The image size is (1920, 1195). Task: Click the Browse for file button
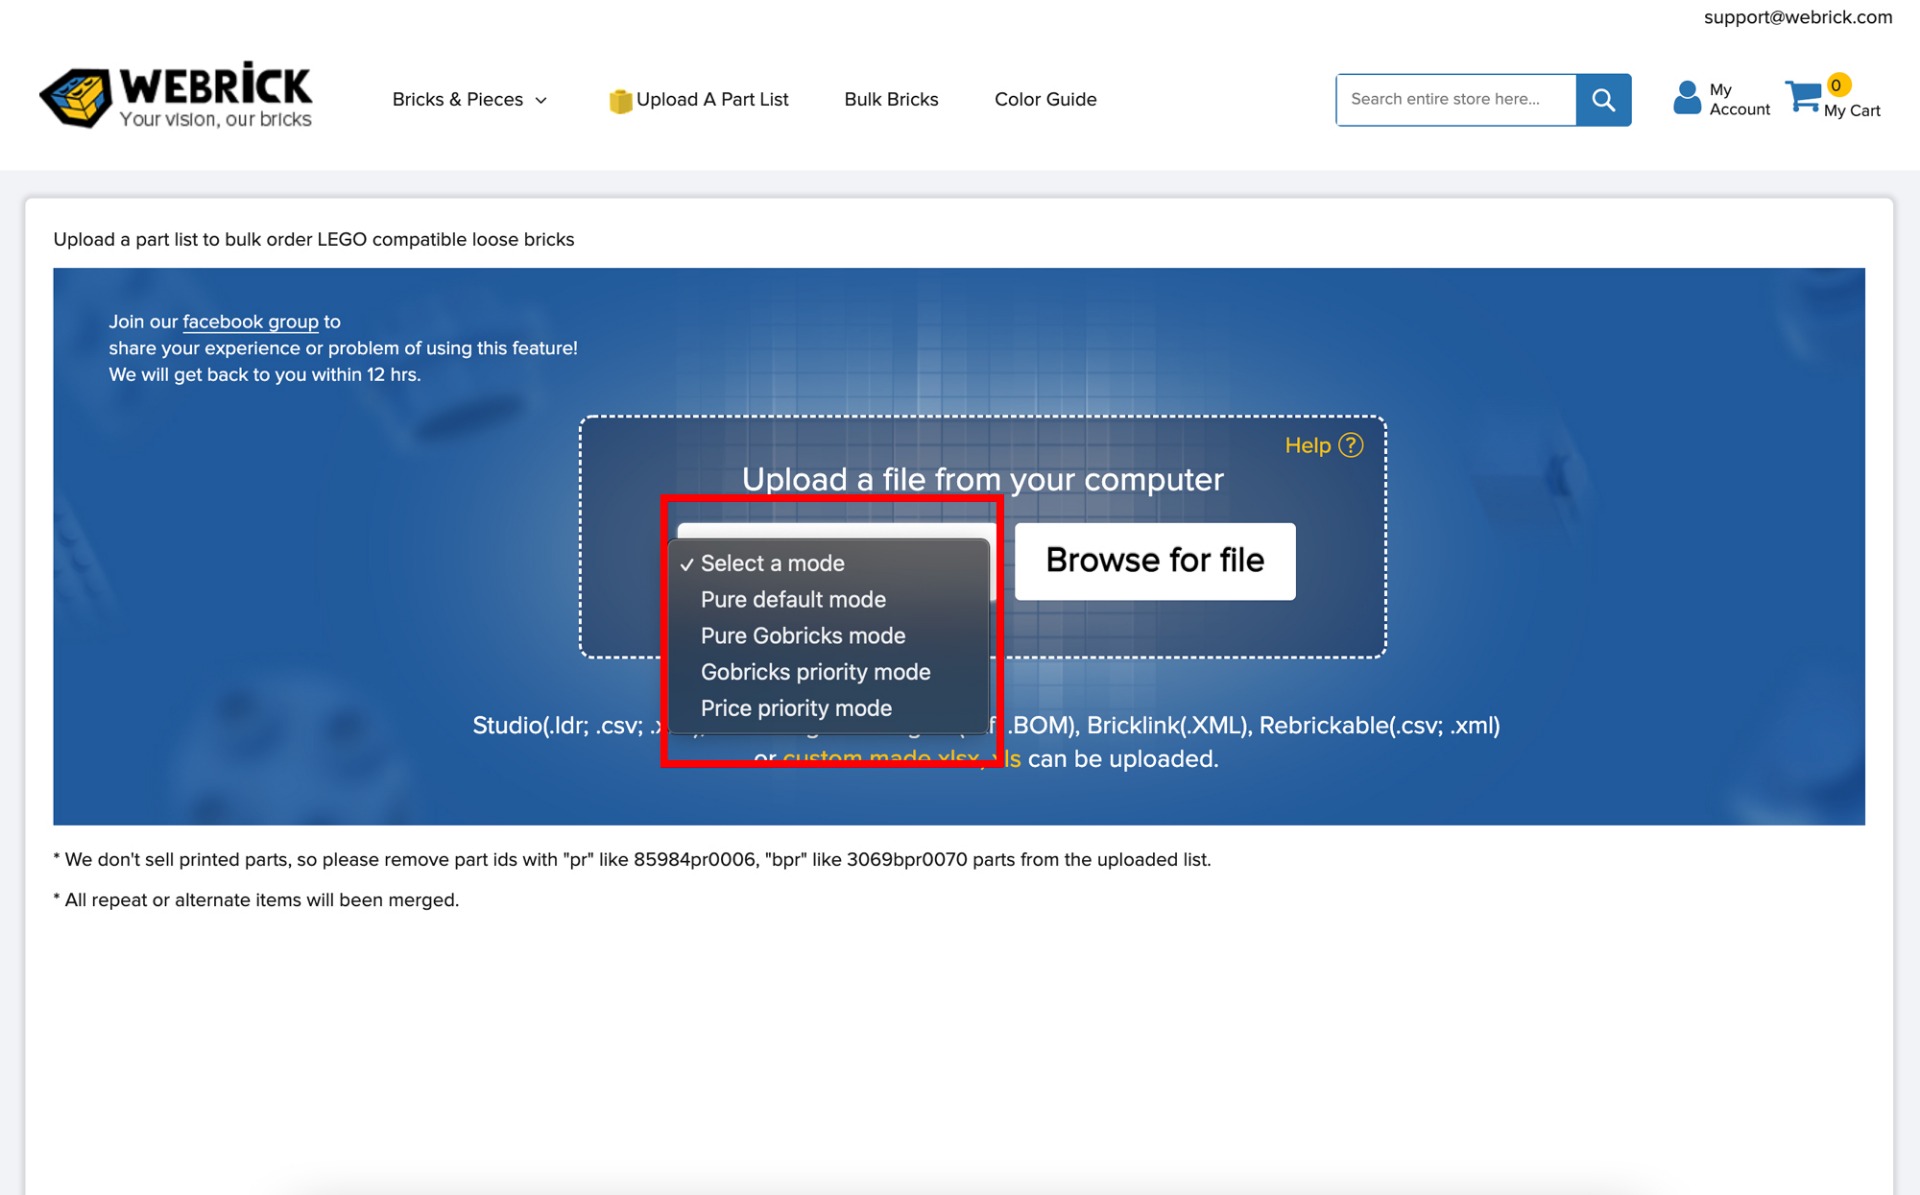1154,561
